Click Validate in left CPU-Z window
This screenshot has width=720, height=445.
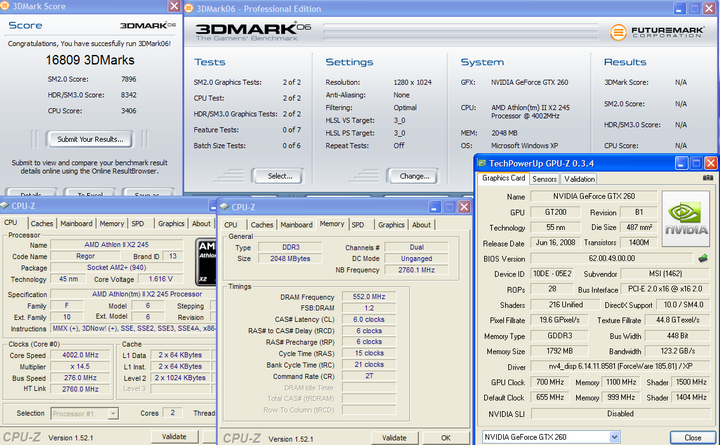pyautogui.click(x=174, y=436)
